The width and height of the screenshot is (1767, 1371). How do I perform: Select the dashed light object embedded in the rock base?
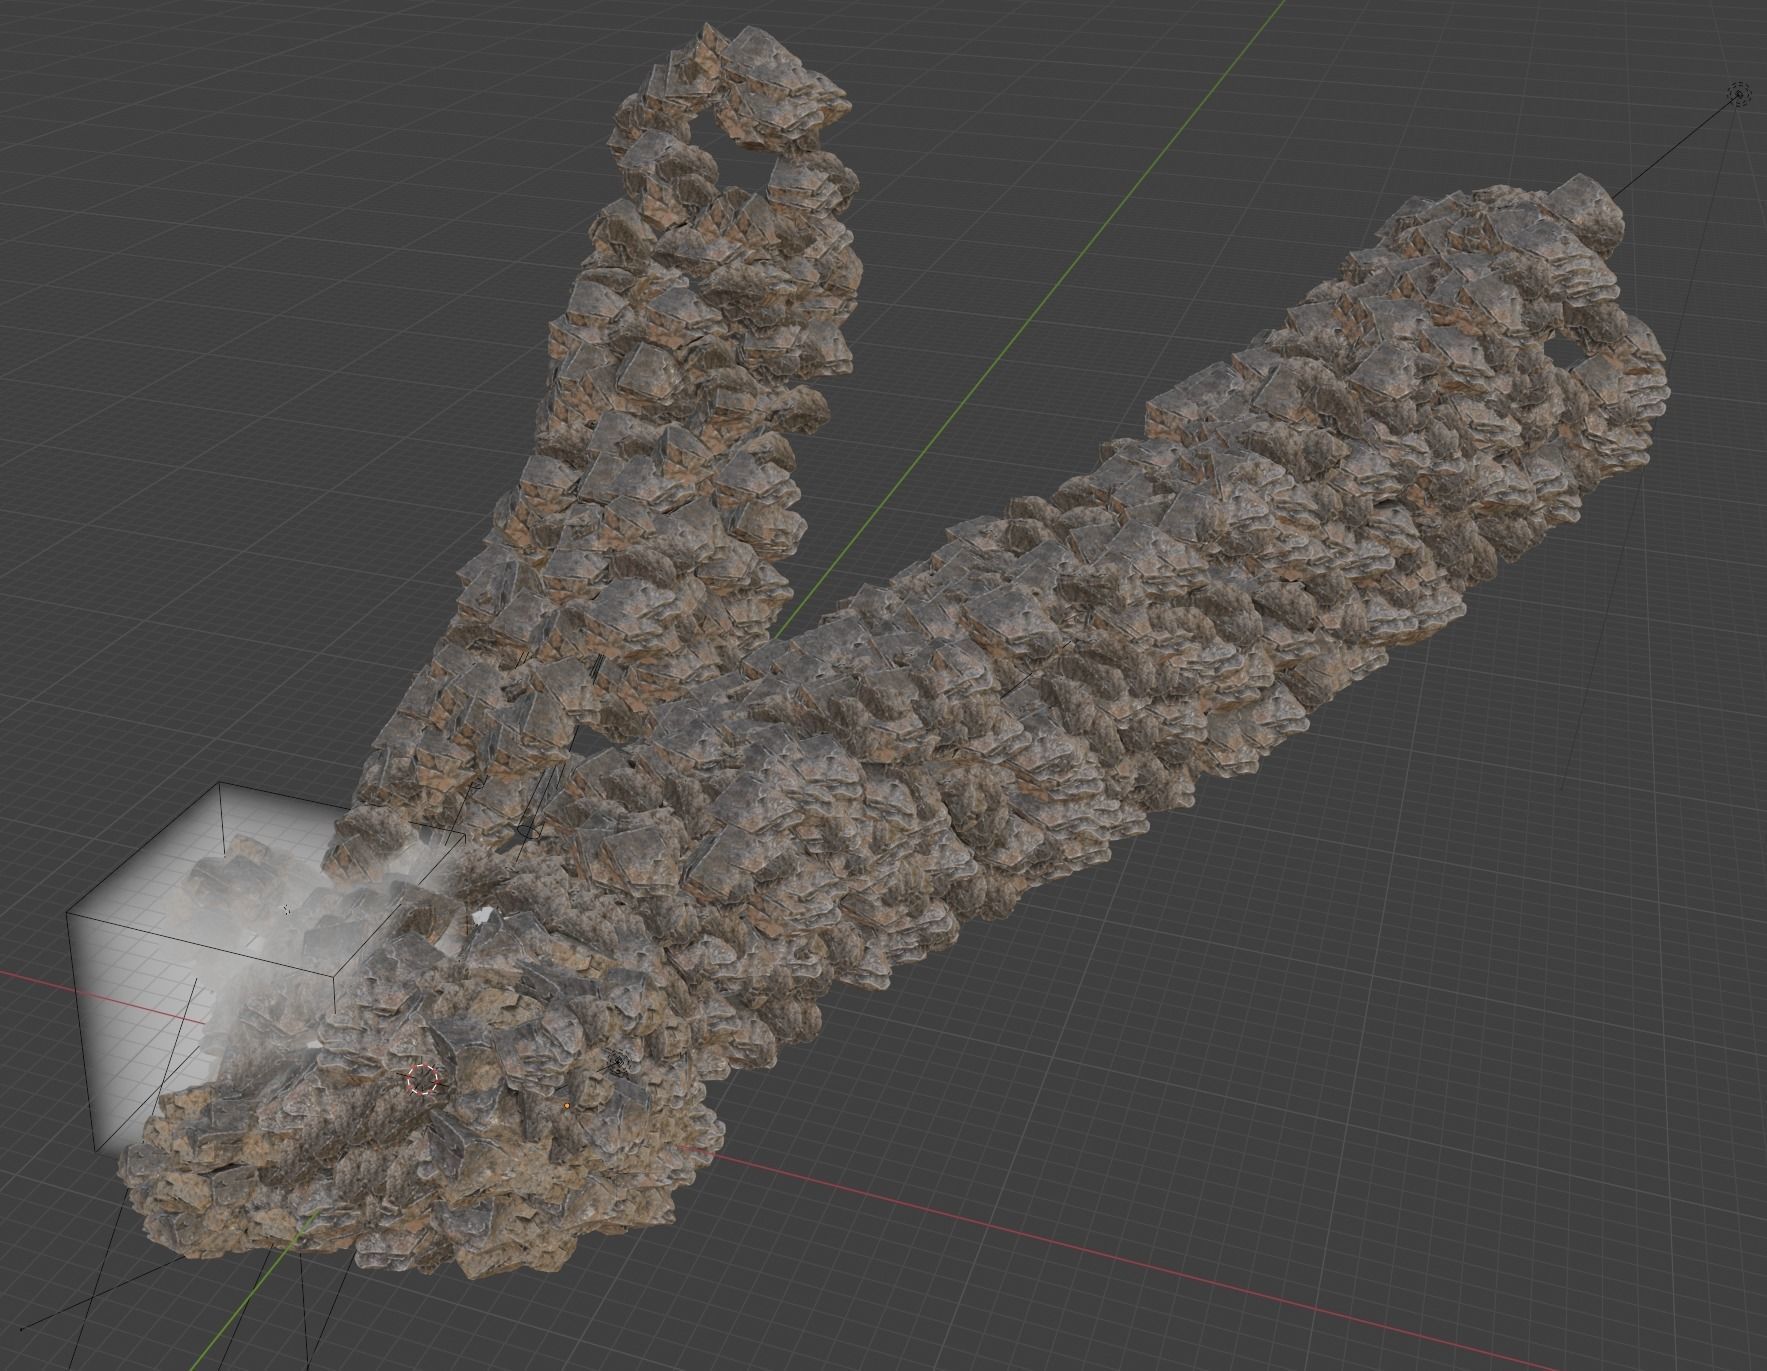pyautogui.click(x=619, y=1061)
